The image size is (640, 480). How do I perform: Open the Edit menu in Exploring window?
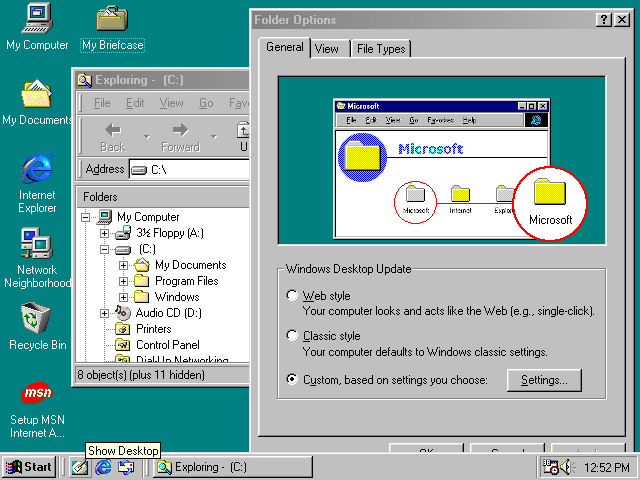pos(135,103)
